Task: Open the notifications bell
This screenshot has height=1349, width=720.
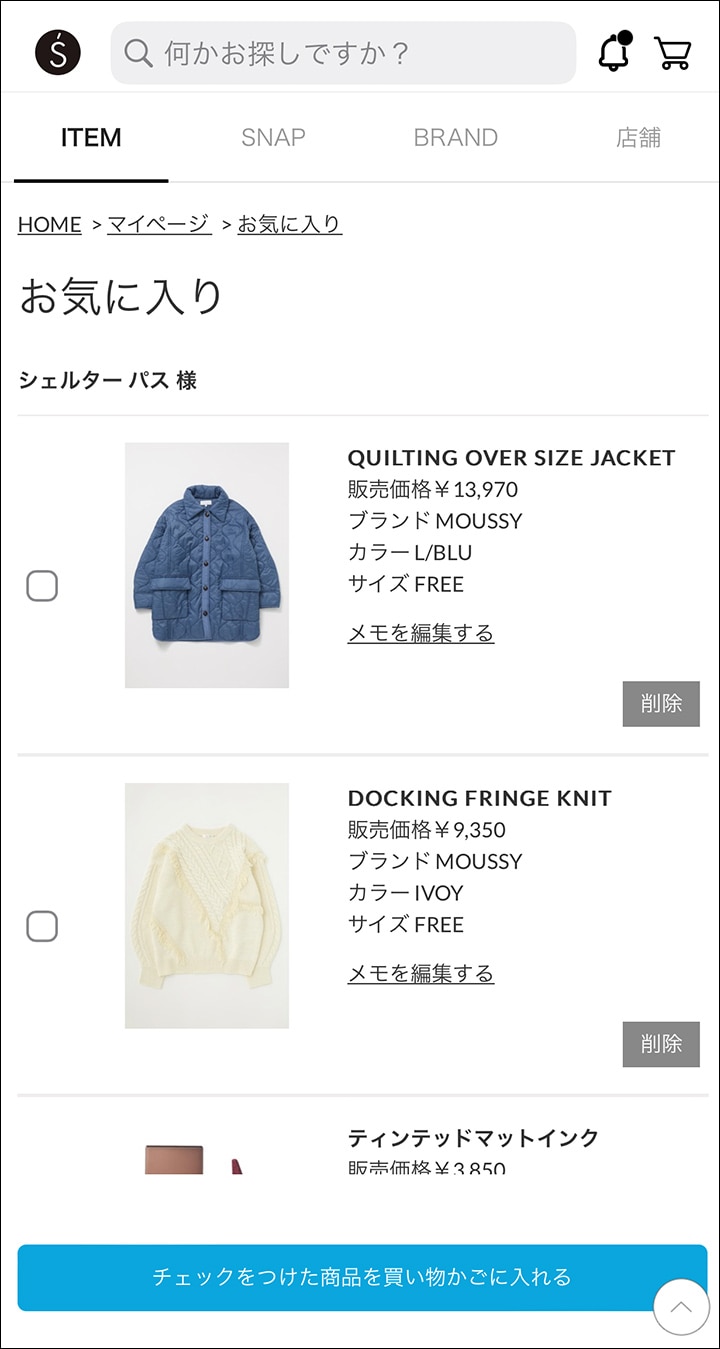Action: point(614,52)
